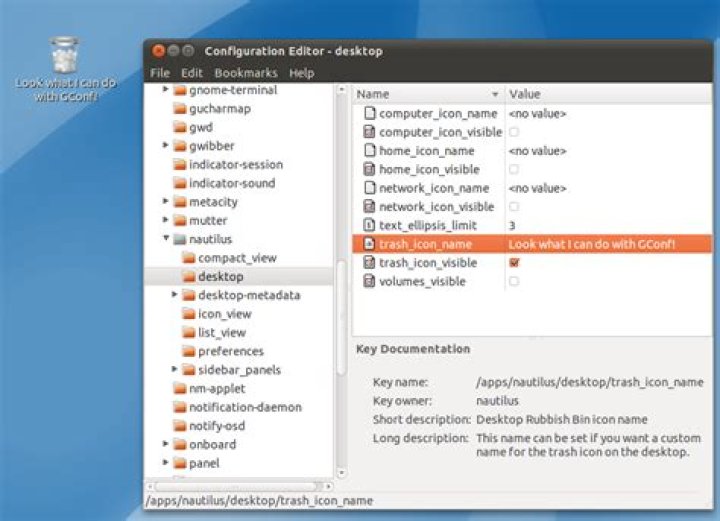Click the text_ellipsis_limit value 3
Viewport: 720px width, 521px height.
click(x=512, y=225)
